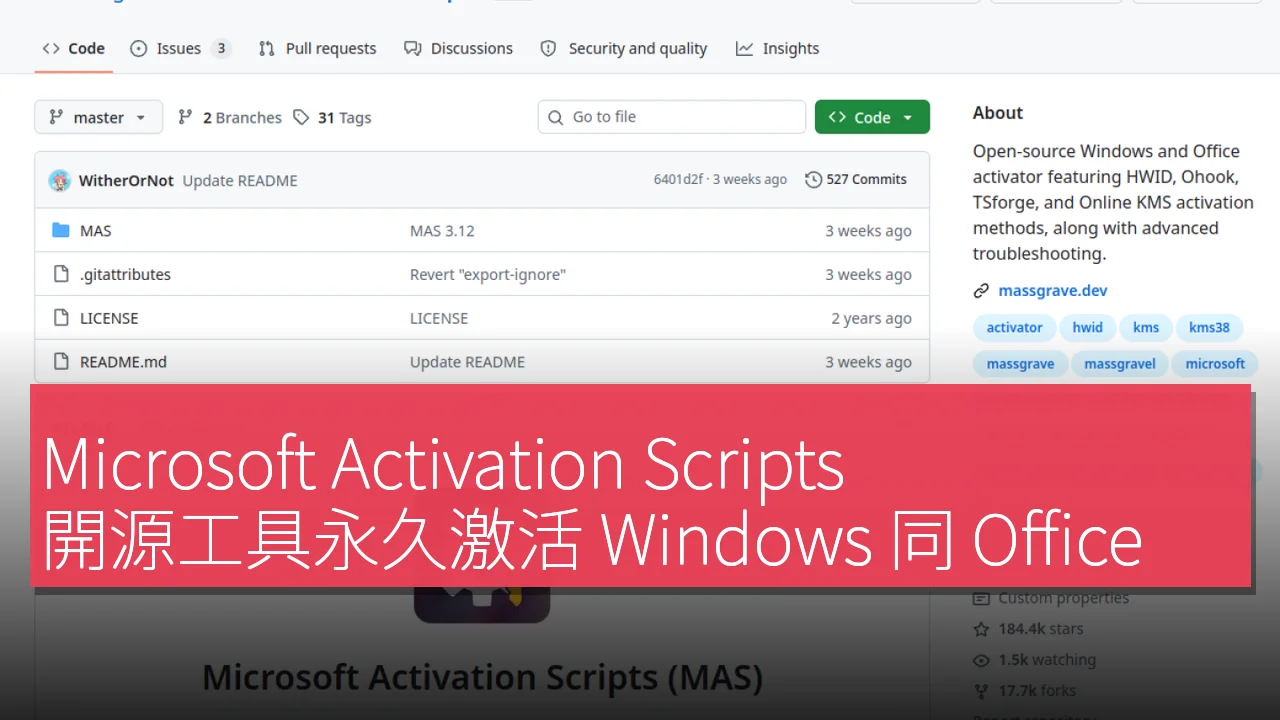Screen dimensions: 1280x720
Task: Click the .gitattributes file icon
Action: 60,274
